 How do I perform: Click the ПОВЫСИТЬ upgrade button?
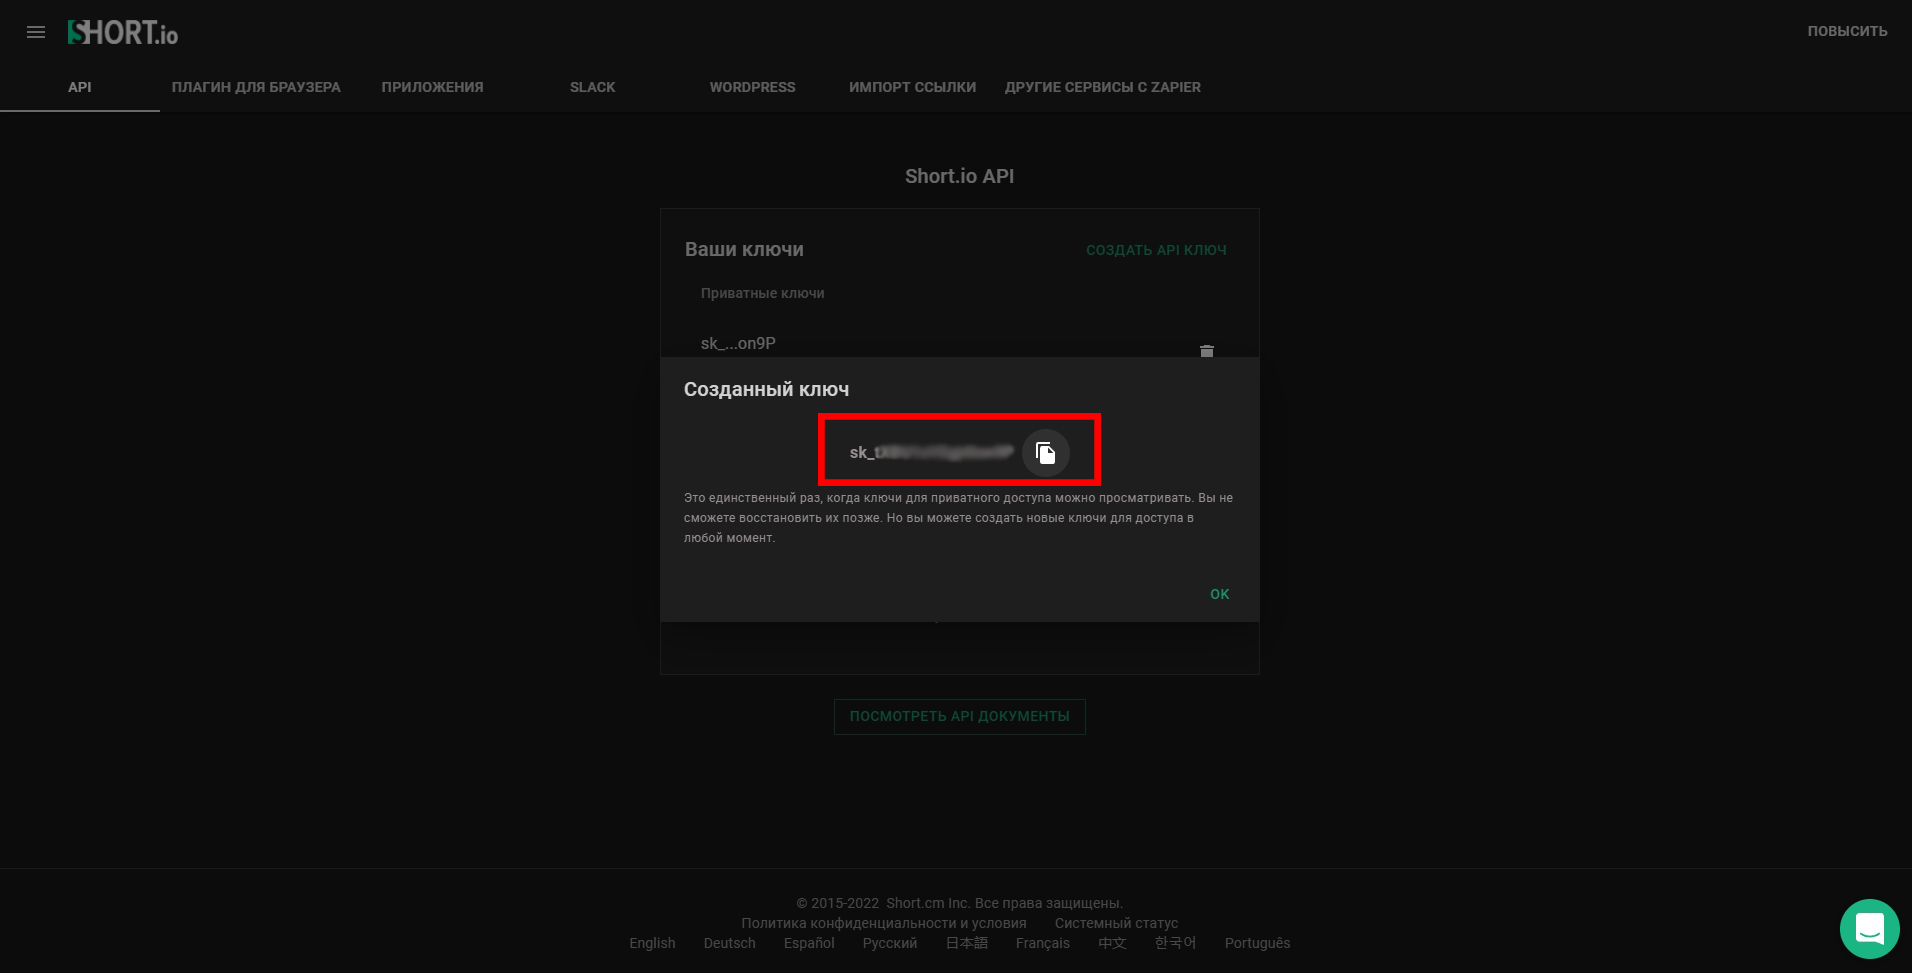coord(1847,31)
